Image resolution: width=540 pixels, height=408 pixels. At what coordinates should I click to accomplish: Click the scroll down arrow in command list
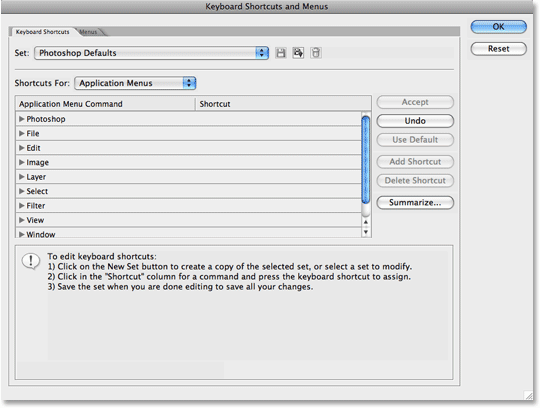pos(366,232)
